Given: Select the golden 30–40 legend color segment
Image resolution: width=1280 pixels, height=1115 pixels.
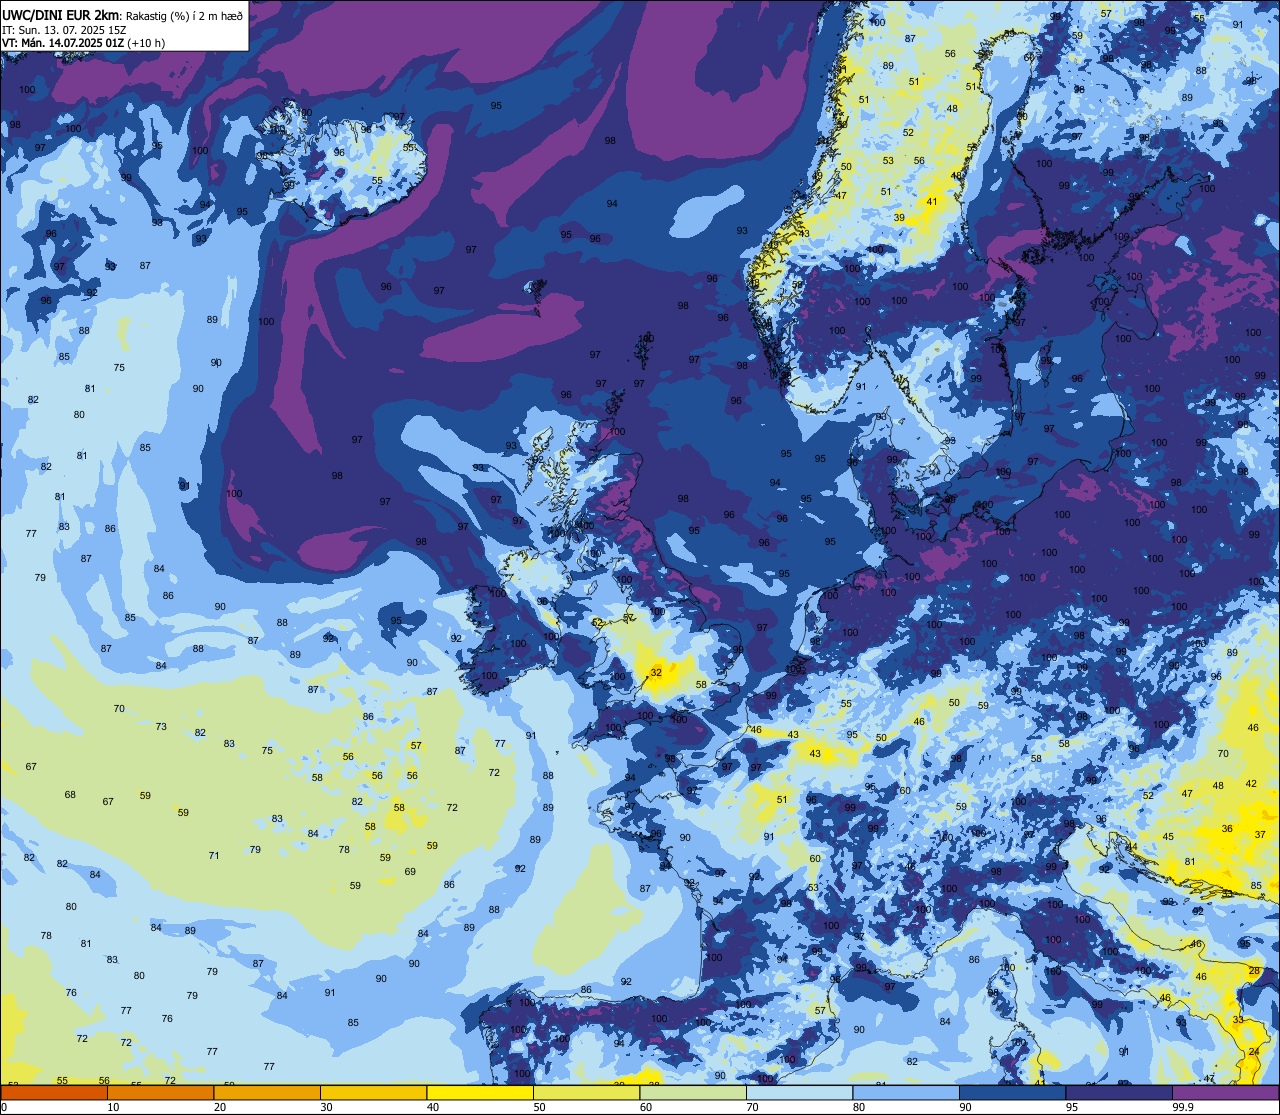Looking at the screenshot, I should [x=373, y=1092].
